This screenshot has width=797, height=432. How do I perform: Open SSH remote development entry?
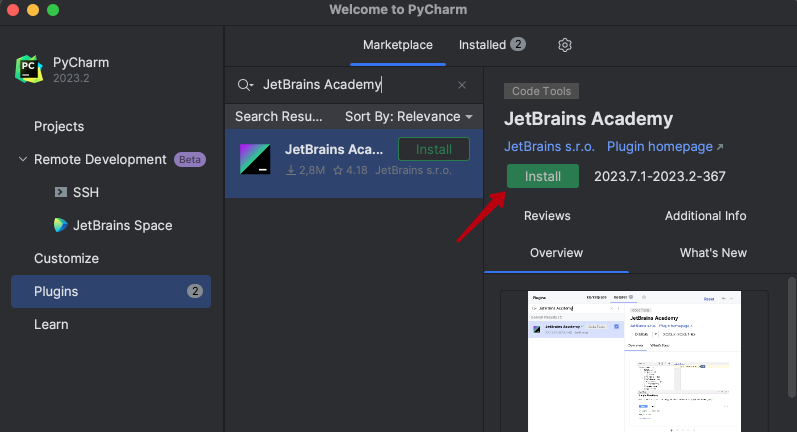[86, 192]
